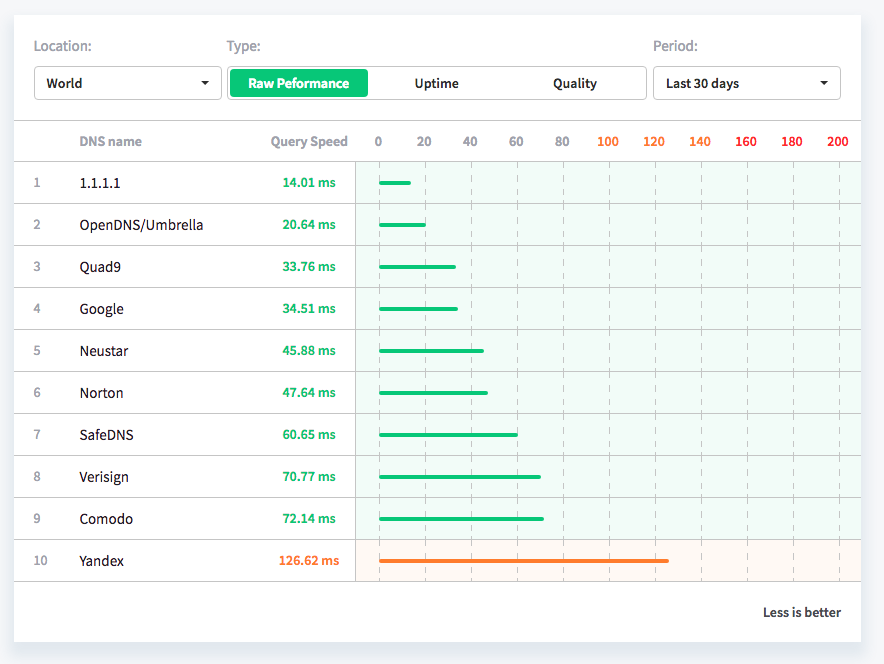
Task: Click the green bar for Verisign
Action: 460,477
